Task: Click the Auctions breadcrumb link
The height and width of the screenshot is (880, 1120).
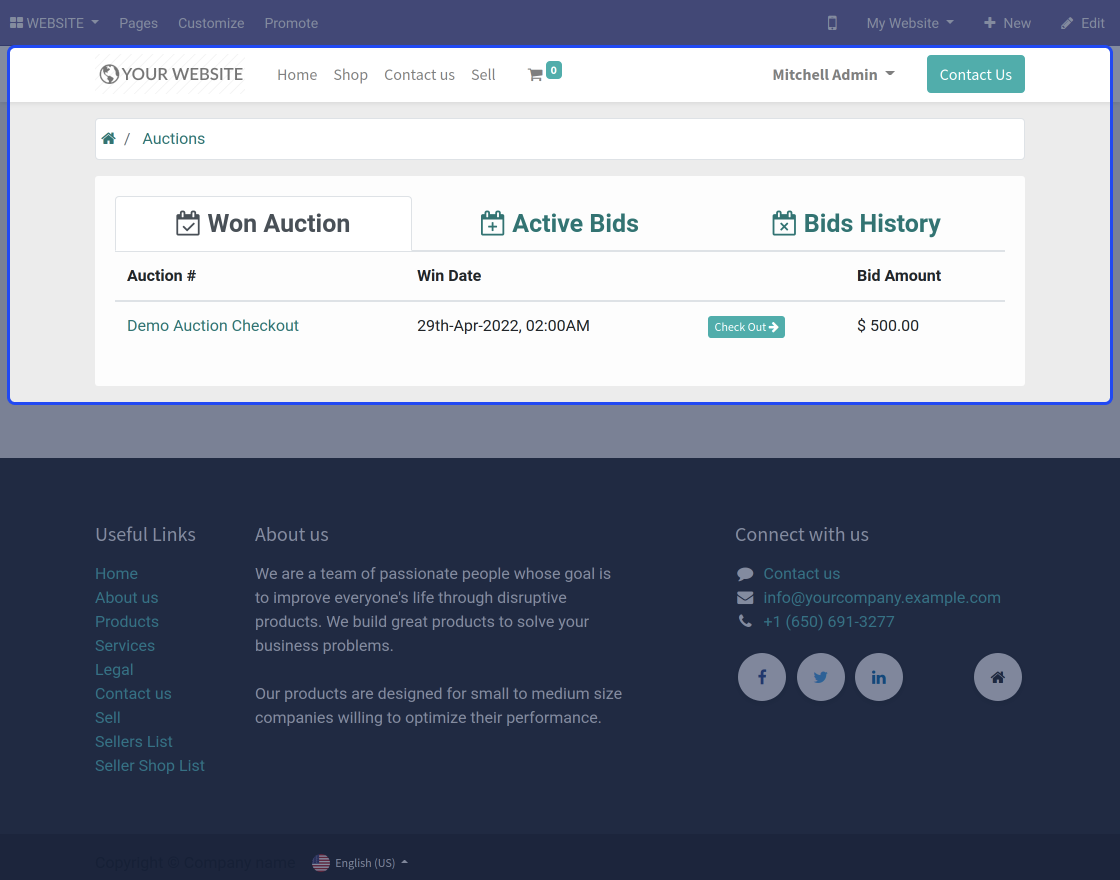Action: tap(174, 139)
